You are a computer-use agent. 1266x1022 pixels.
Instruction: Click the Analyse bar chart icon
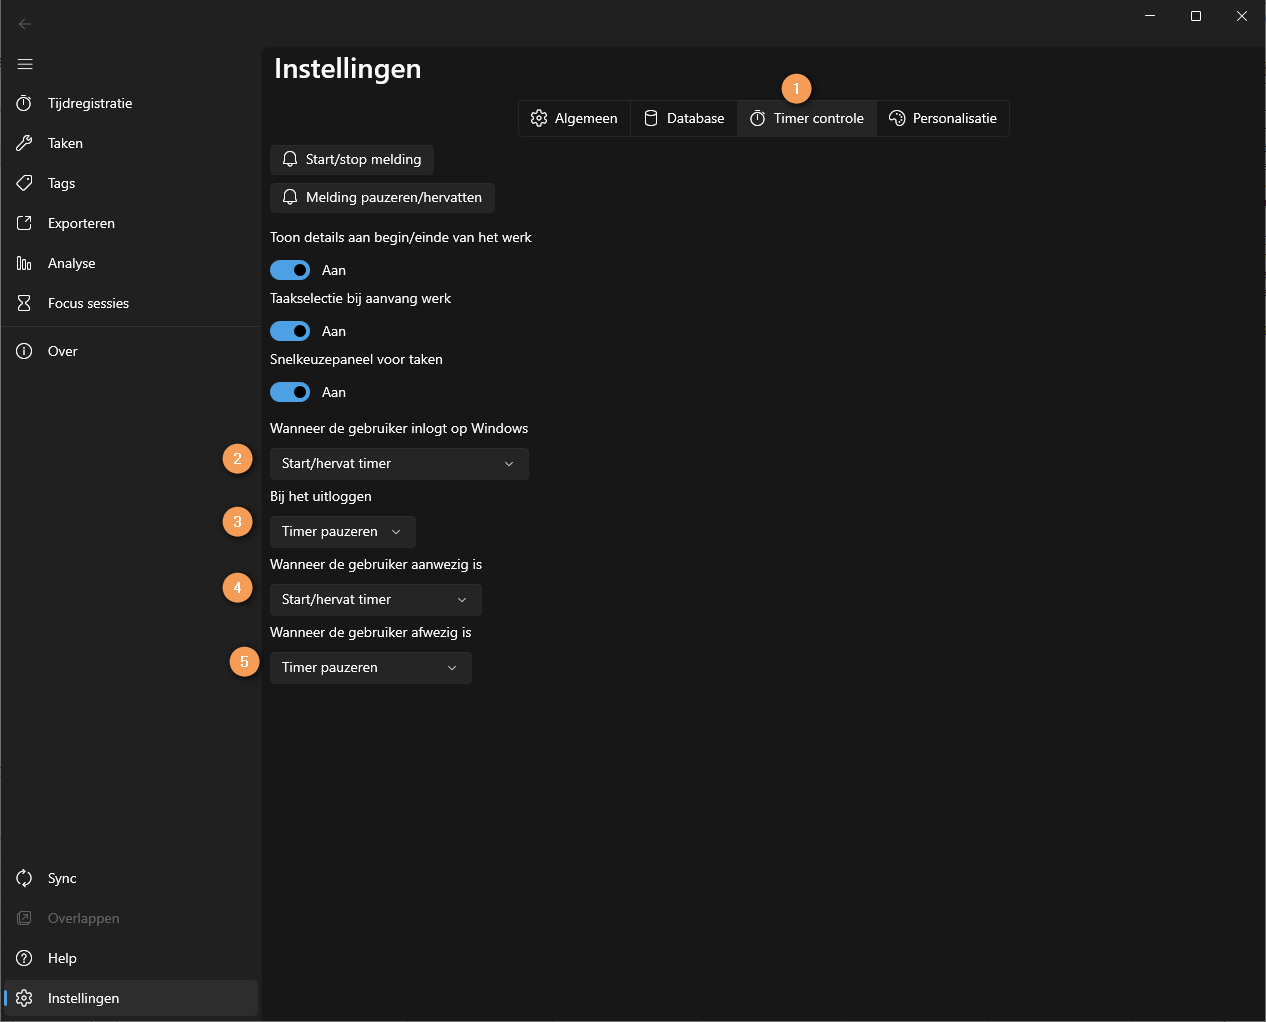tap(25, 263)
